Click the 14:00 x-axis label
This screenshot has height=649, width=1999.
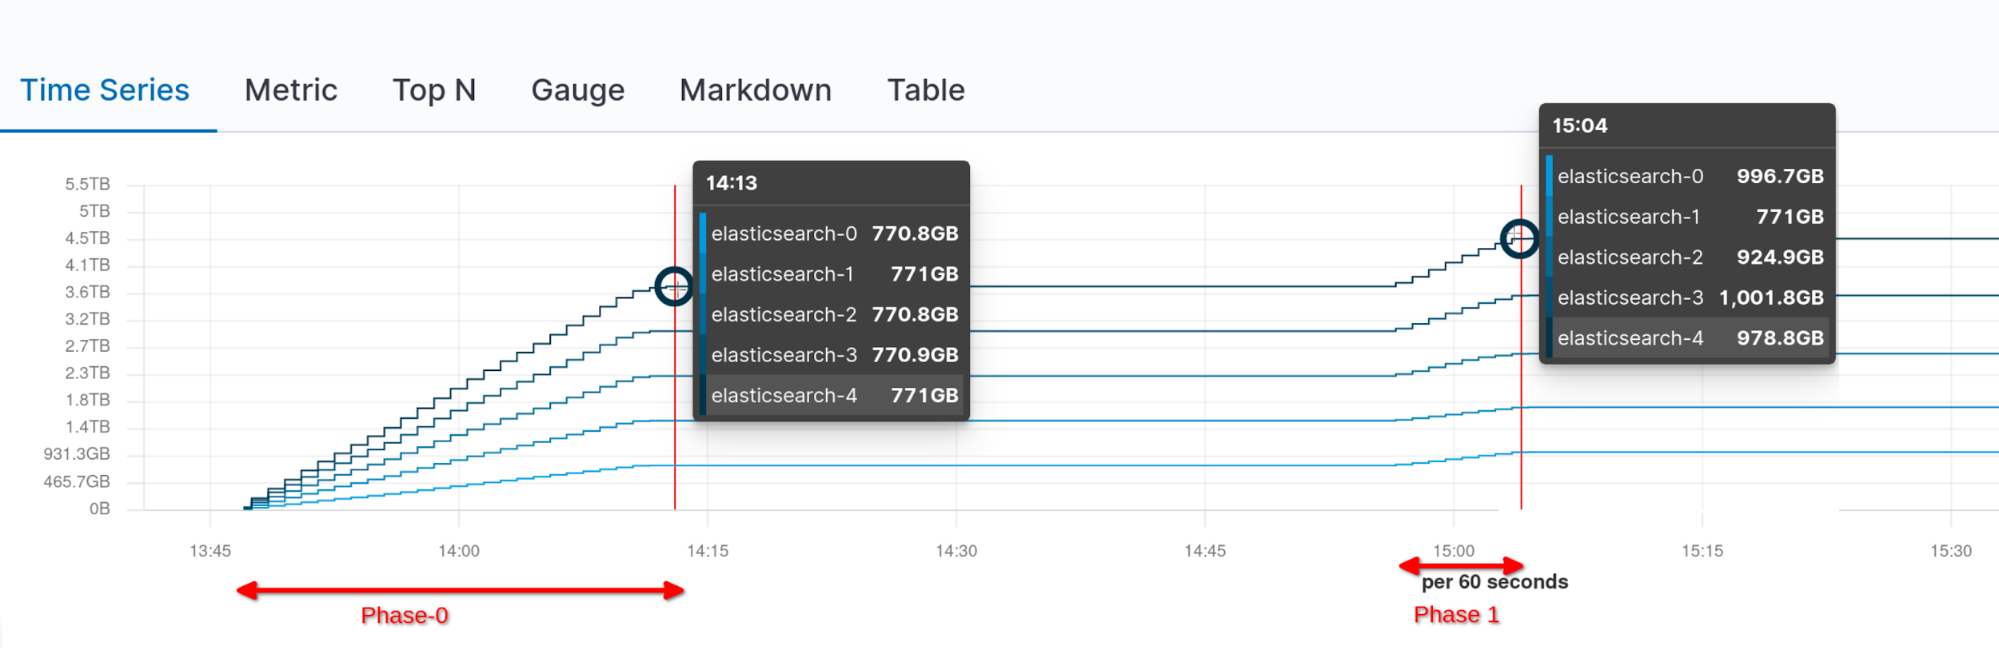coord(459,551)
